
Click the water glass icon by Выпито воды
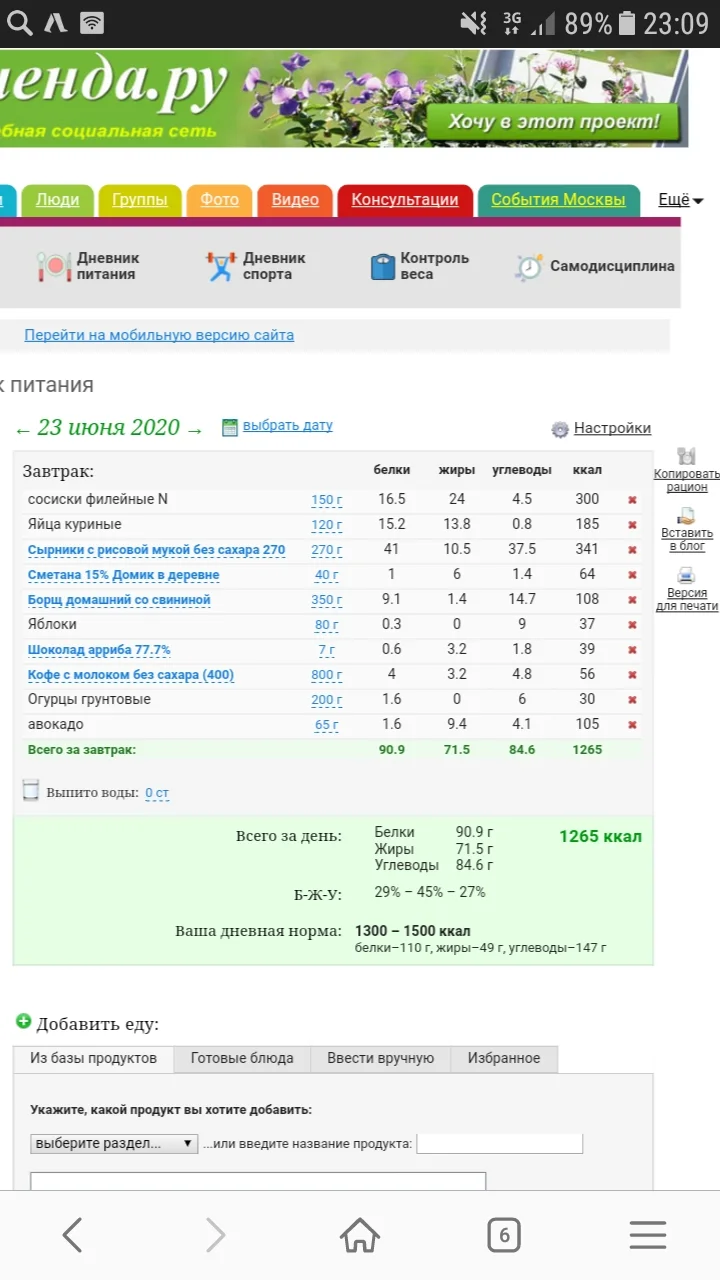click(31, 790)
